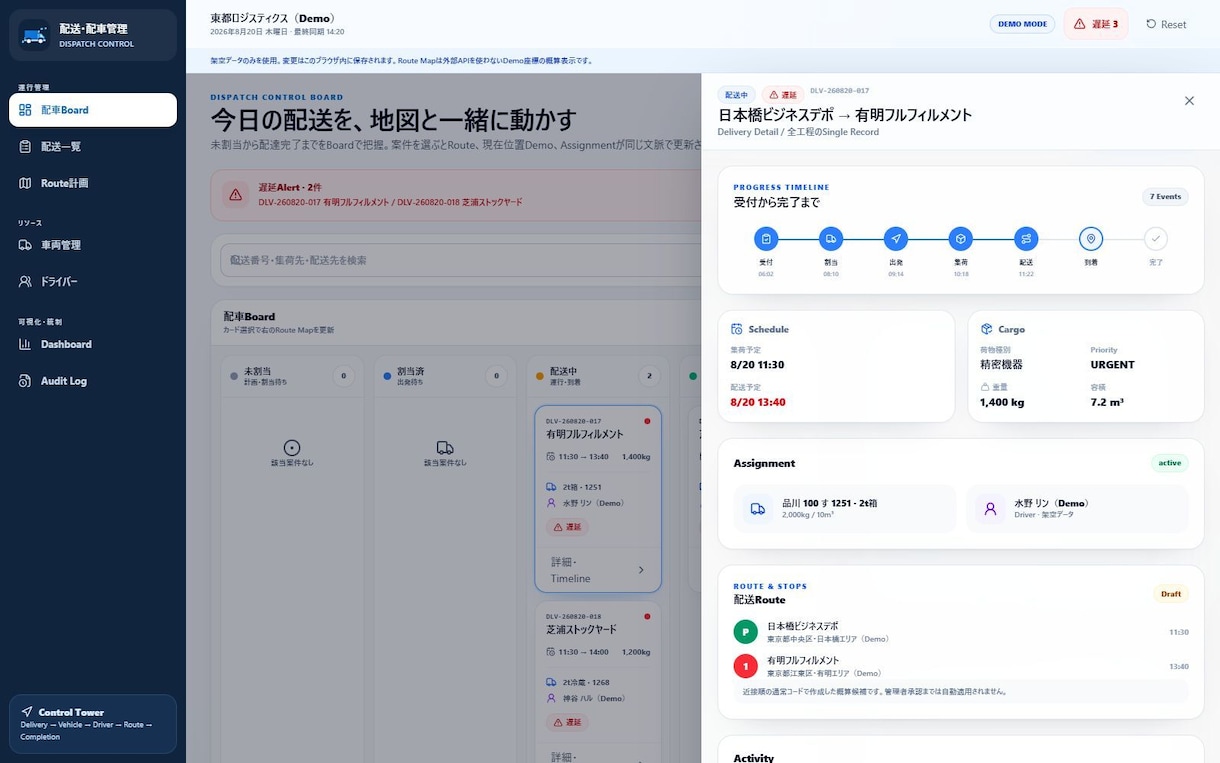Click the 到着 timeline step icon

pos(1091,239)
